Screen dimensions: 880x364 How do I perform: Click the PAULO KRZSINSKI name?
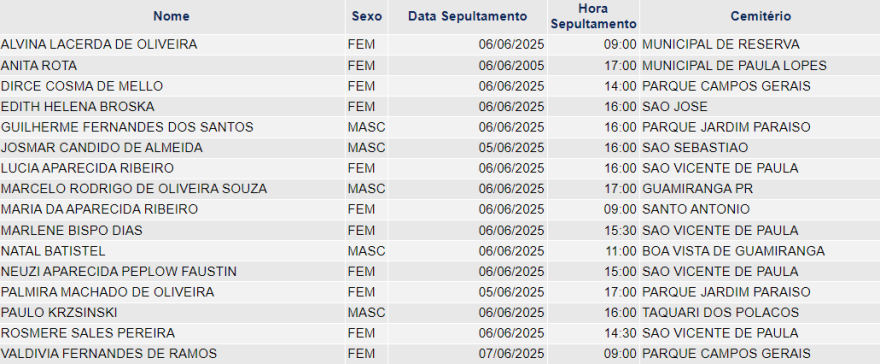(x=59, y=312)
